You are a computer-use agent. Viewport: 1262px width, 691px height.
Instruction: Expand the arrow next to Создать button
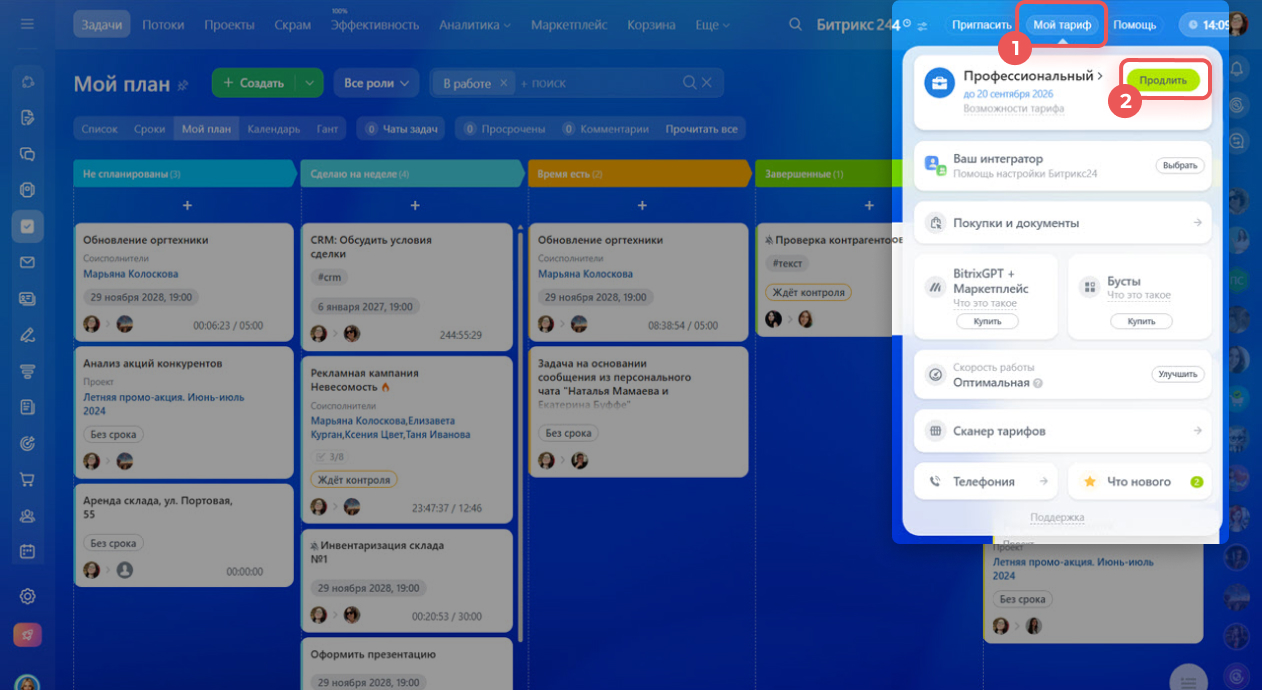tap(310, 83)
